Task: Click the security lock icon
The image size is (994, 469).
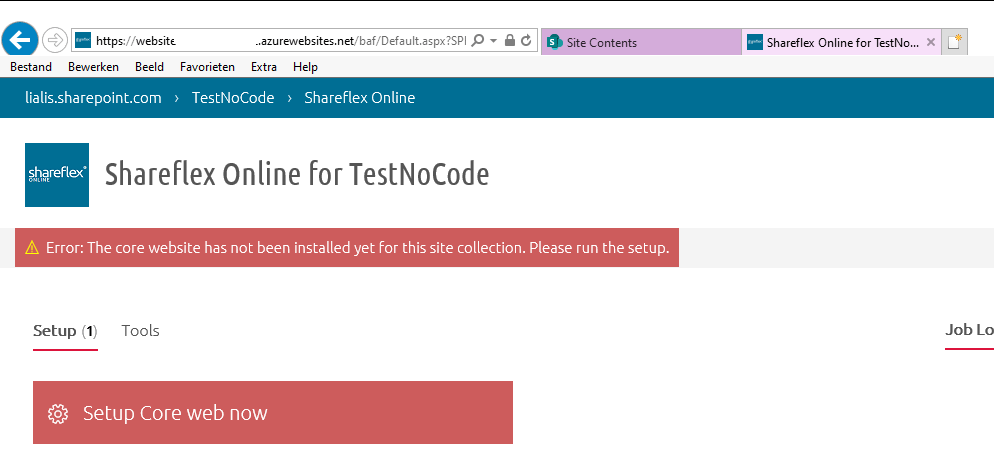Action: pos(509,41)
